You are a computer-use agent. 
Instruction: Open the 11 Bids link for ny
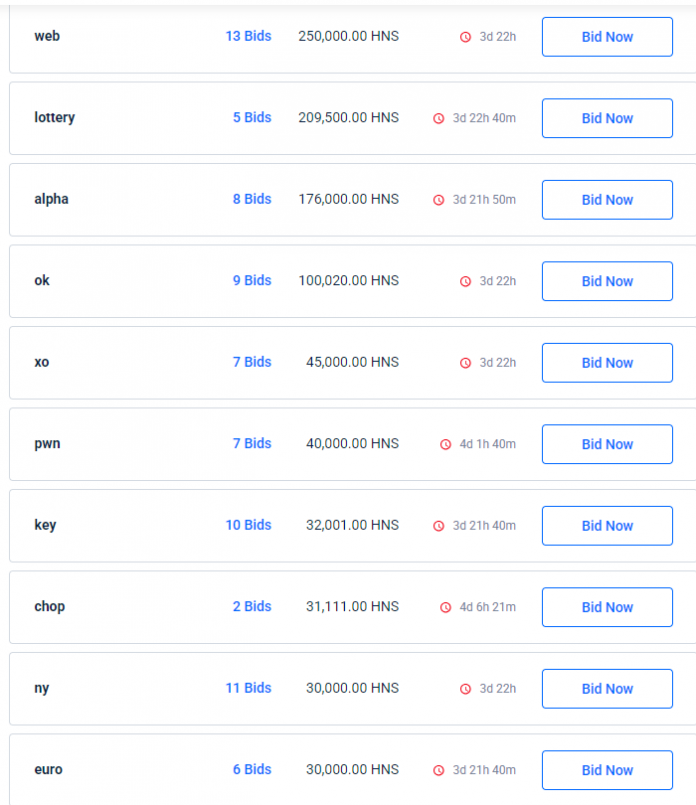coord(248,688)
